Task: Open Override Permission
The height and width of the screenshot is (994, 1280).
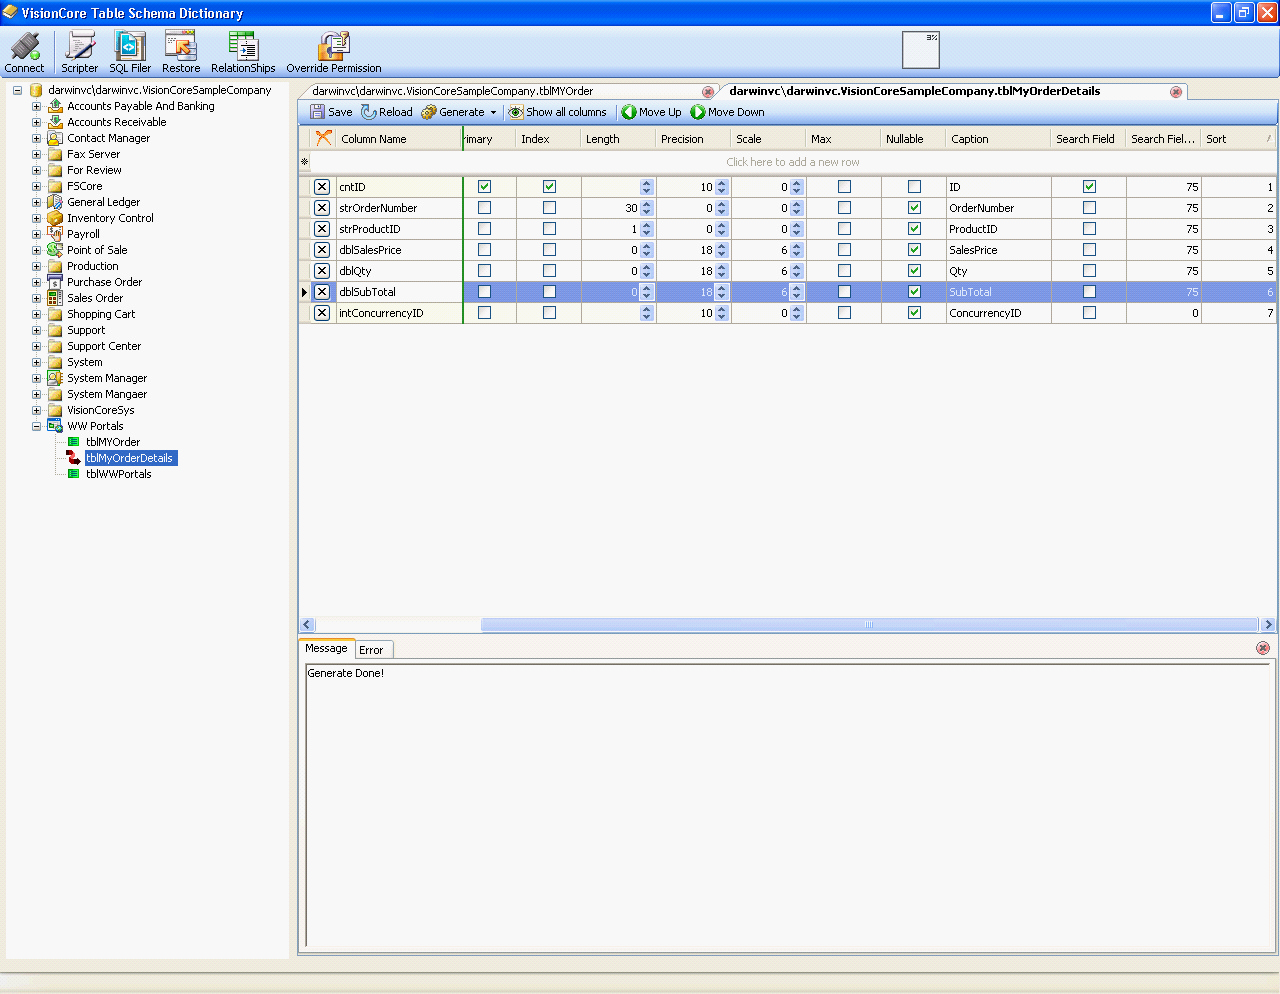Action: pos(334,52)
